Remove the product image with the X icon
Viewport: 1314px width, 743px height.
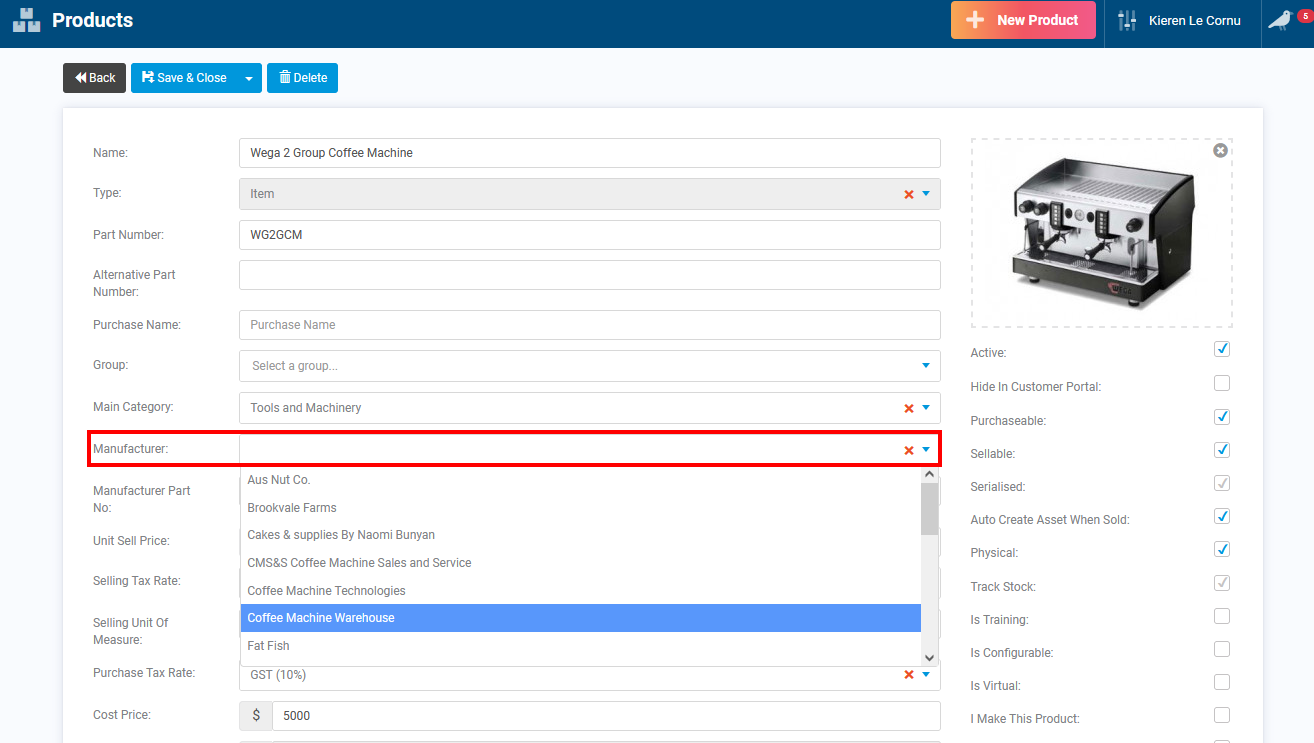(1220, 150)
